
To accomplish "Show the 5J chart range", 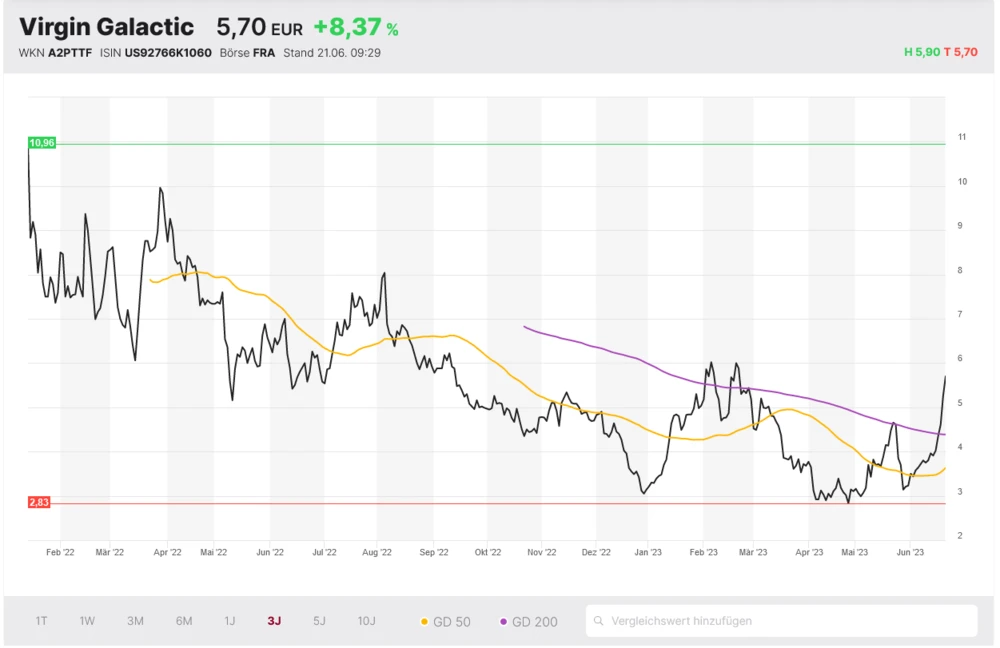I will coord(319,621).
